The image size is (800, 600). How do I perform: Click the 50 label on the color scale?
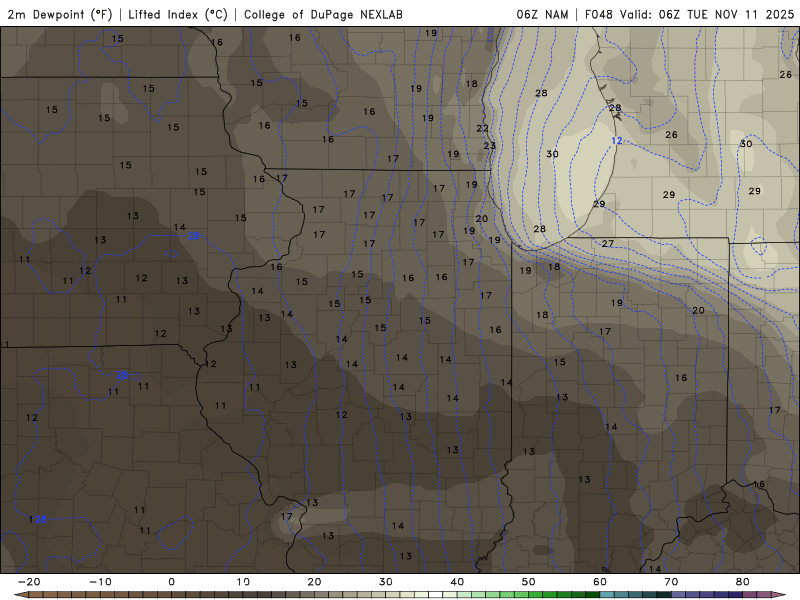(529, 582)
